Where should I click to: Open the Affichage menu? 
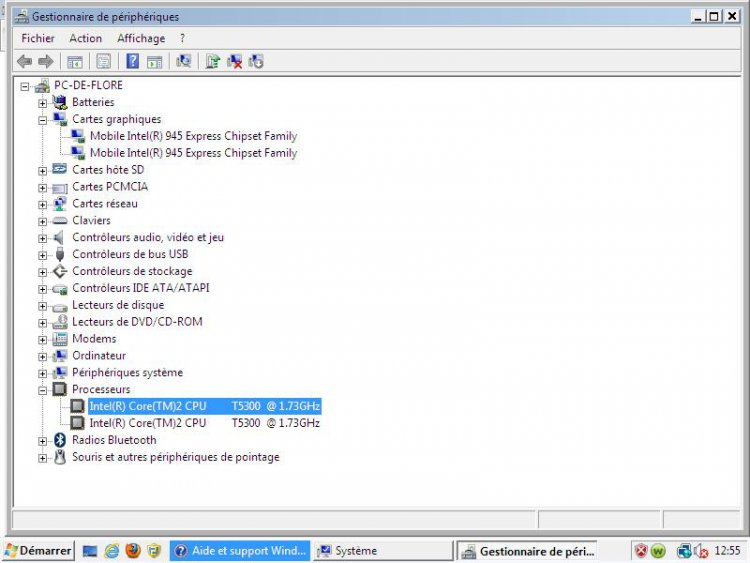(141, 38)
